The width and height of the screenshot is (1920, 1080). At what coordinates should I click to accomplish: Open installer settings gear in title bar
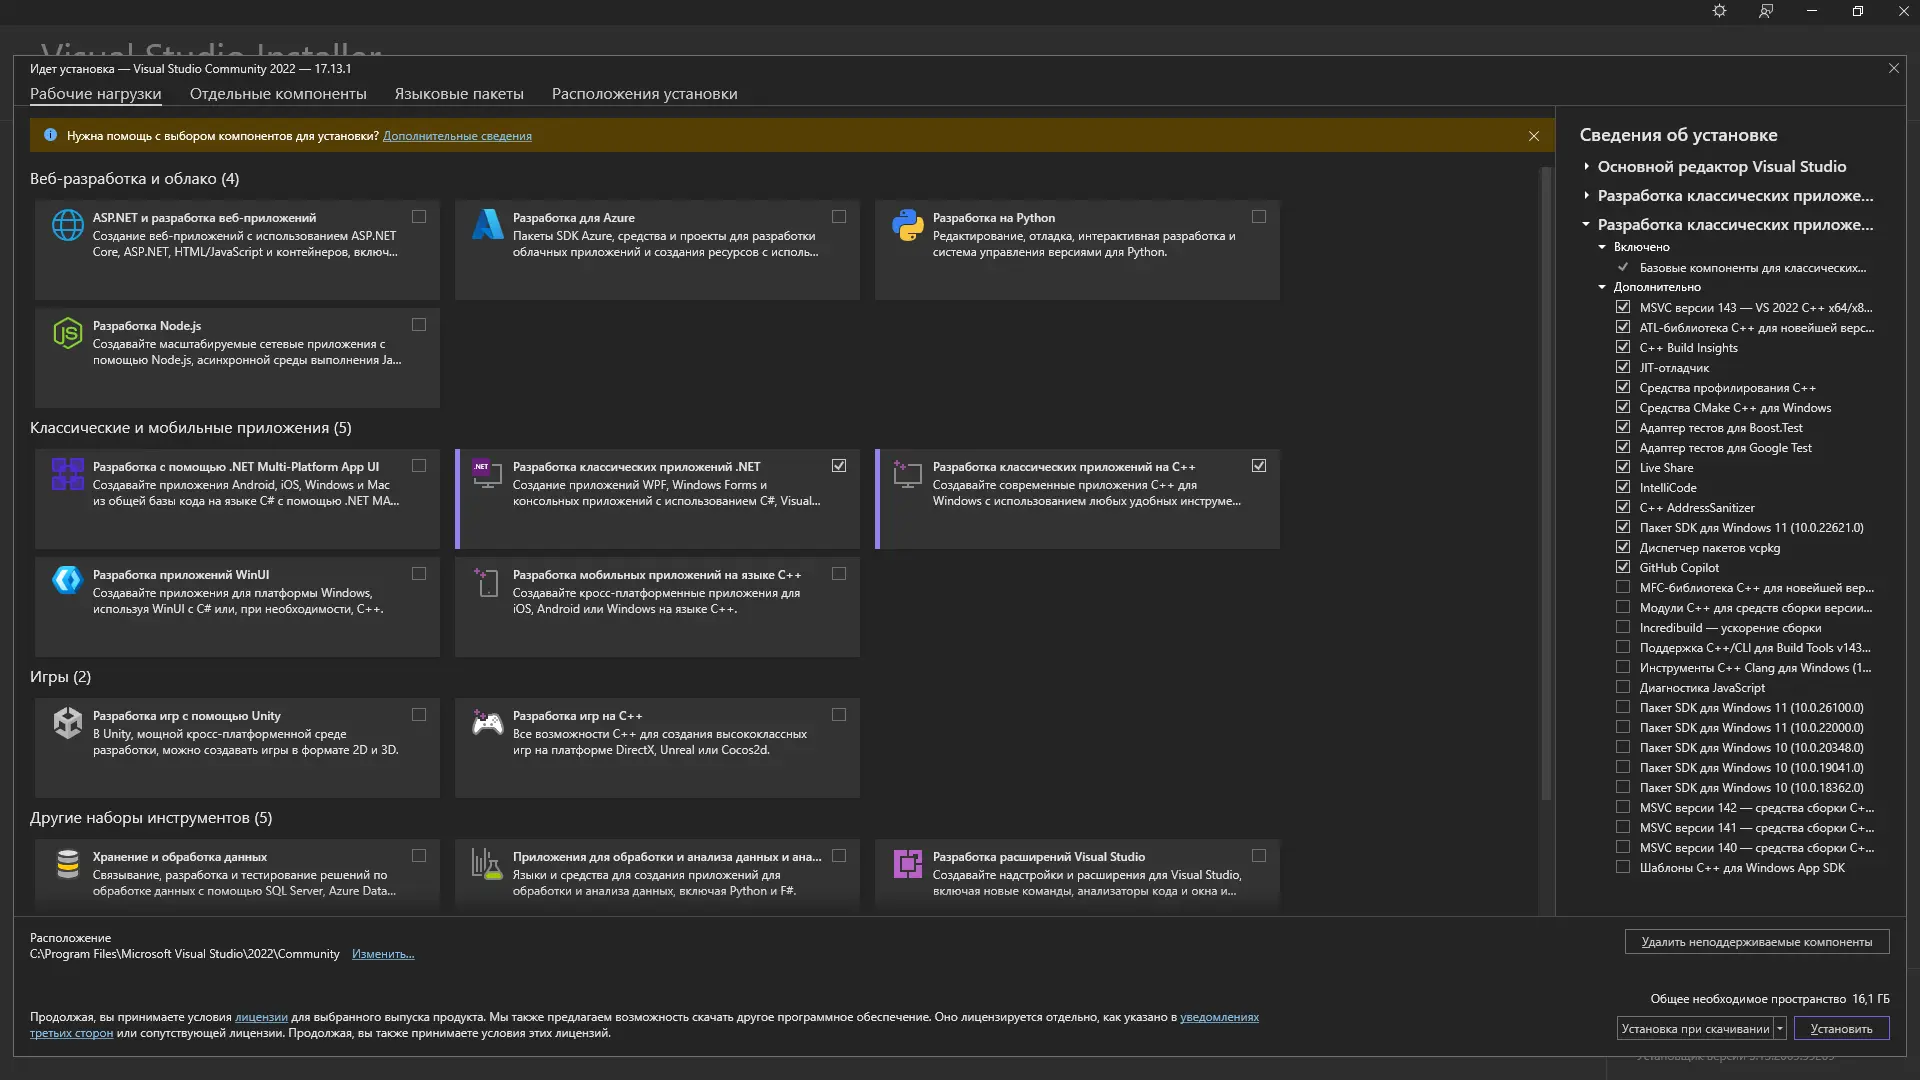(1719, 11)
